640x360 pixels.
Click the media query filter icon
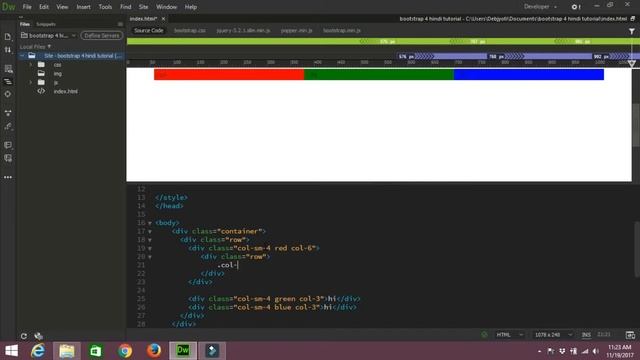pos(631,31)
